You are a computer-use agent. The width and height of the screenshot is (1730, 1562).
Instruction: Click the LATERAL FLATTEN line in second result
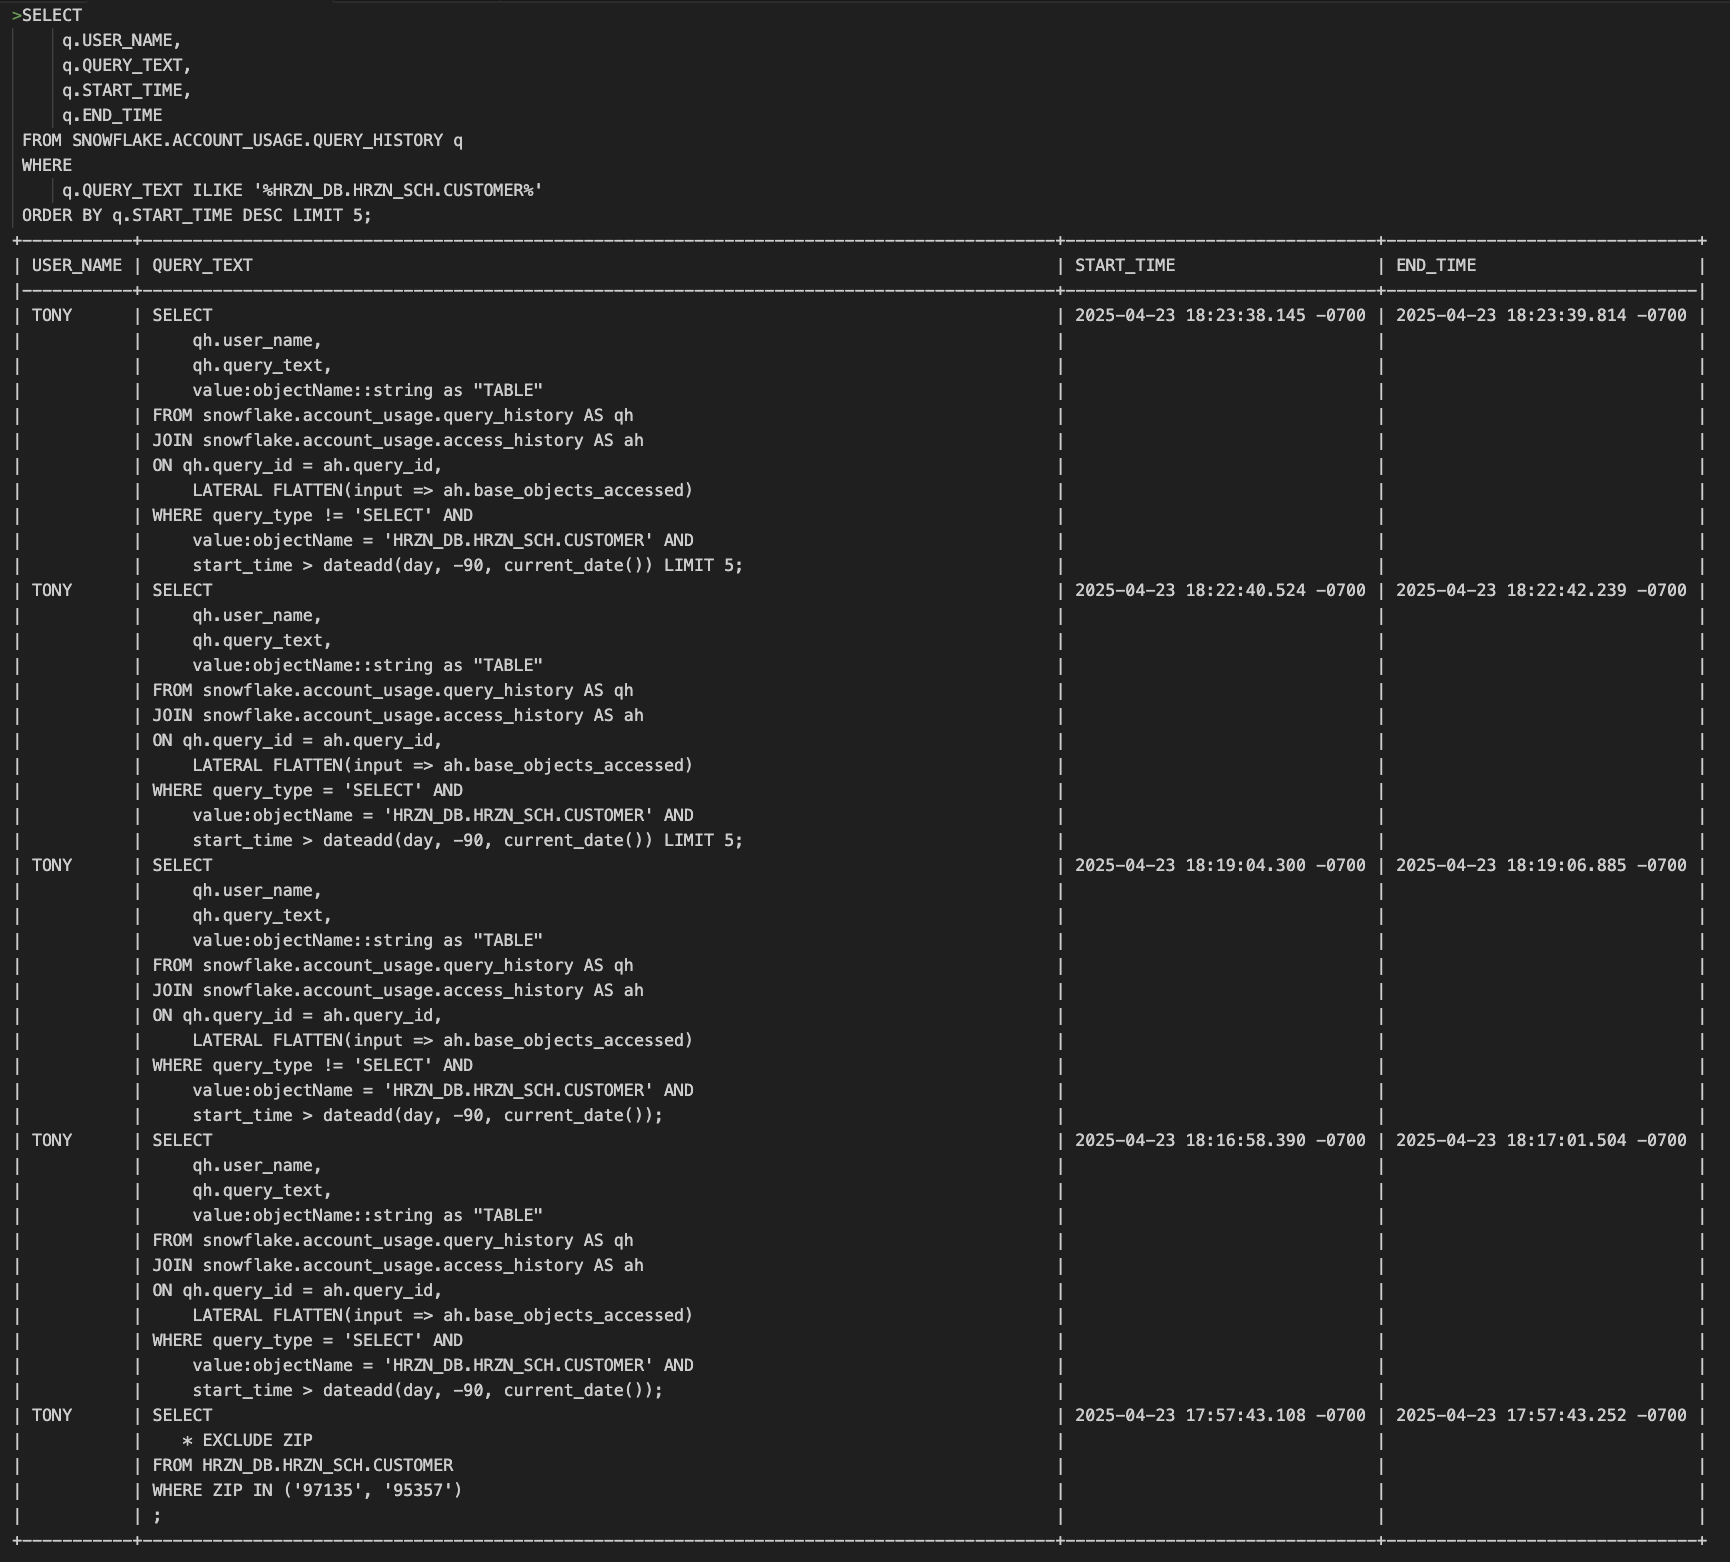(x=440, y=764)
